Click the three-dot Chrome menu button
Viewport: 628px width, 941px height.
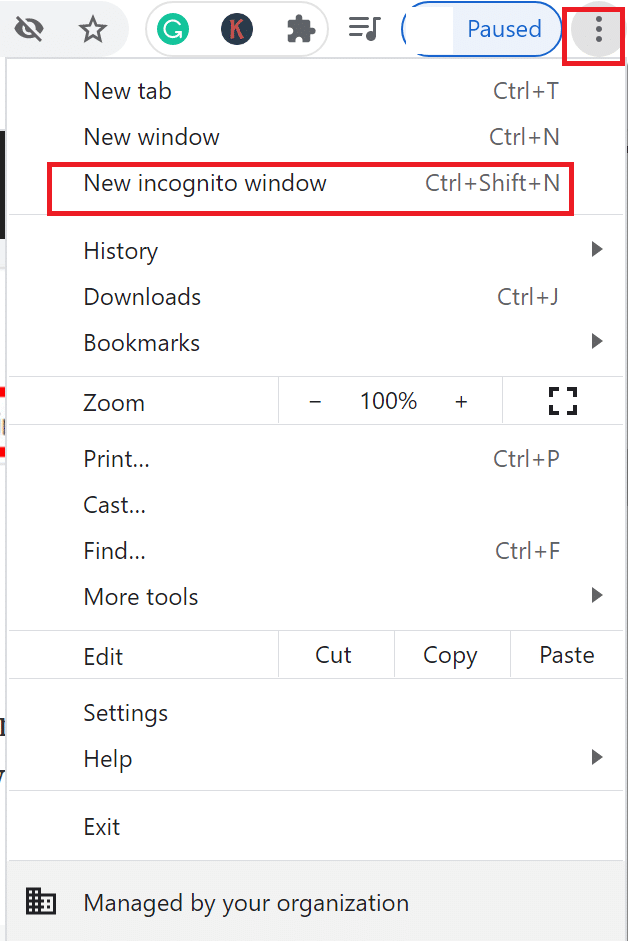click(x=599, y=31)
